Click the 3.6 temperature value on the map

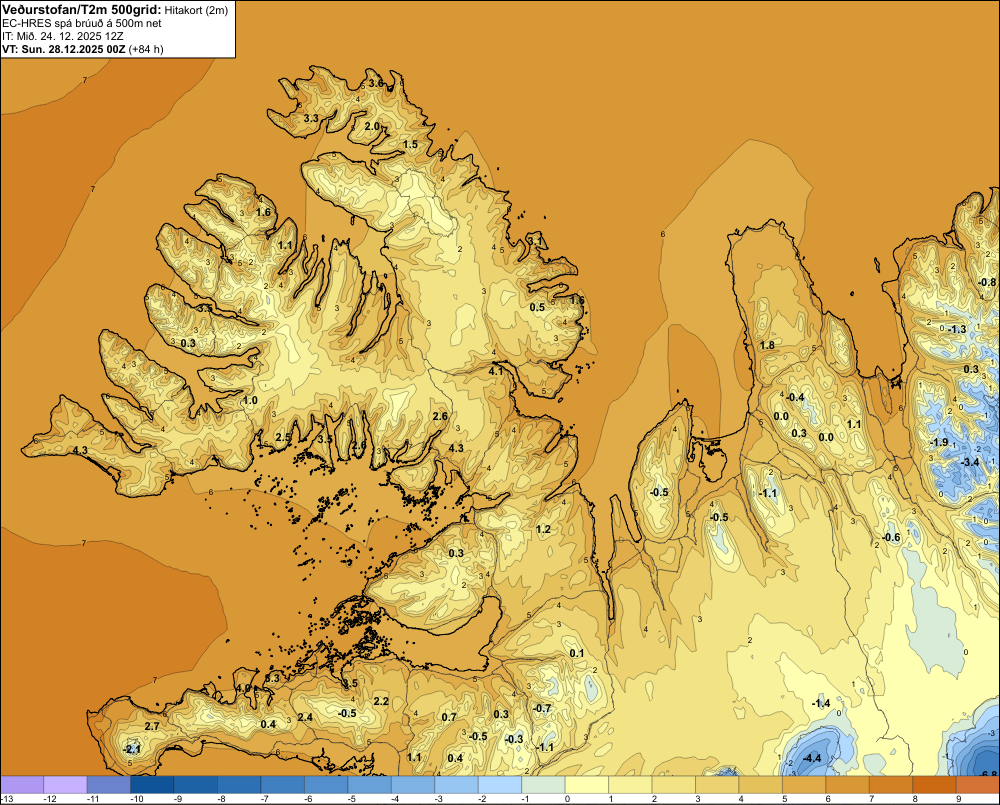point(376,84)
